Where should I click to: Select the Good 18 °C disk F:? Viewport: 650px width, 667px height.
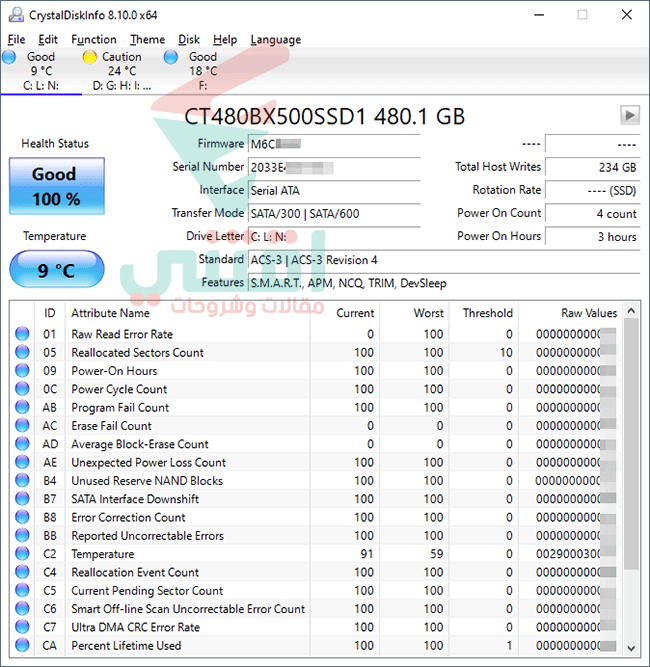click(202, 71)
